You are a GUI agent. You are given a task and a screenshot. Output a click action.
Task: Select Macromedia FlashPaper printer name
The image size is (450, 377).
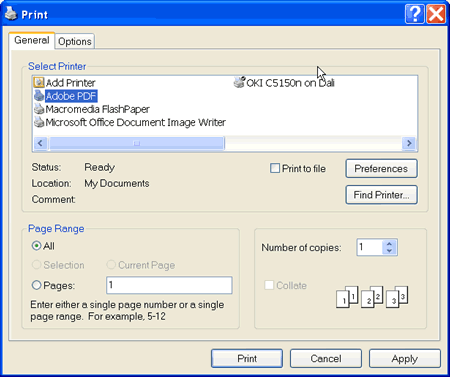pyautogui.click(x=97, y=109)
